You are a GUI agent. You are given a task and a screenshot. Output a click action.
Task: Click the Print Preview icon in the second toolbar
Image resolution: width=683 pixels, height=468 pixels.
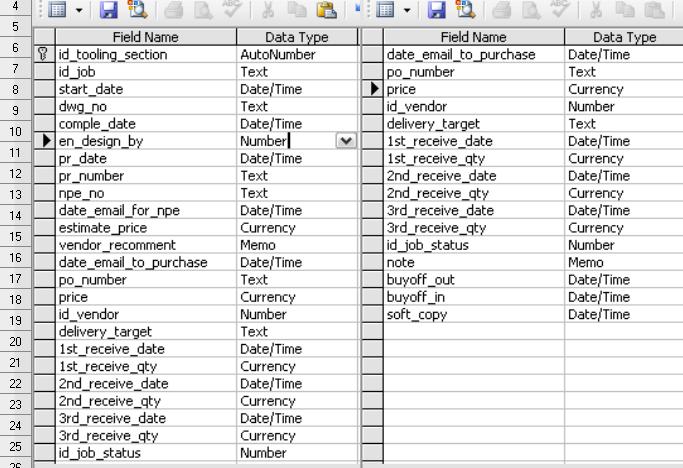click(x=531, y=10)
